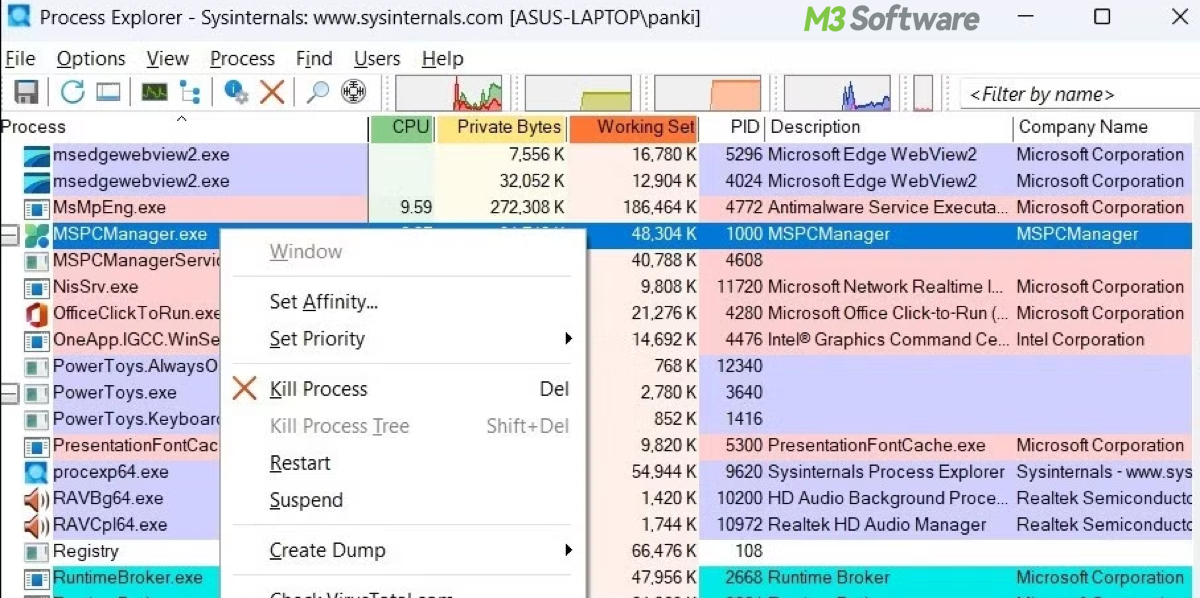This screenshot has width=1200, height=598.
Task: Open the physical memory mini graph
Action: pyautogui.click(x=708, y=93)
